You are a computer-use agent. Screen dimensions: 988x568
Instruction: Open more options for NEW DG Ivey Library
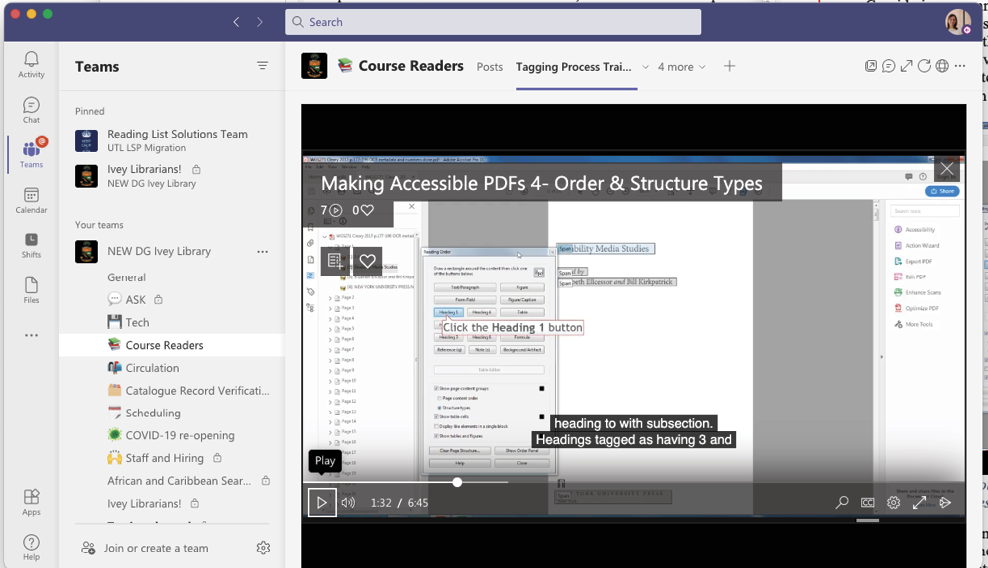(x=263, y=252)
